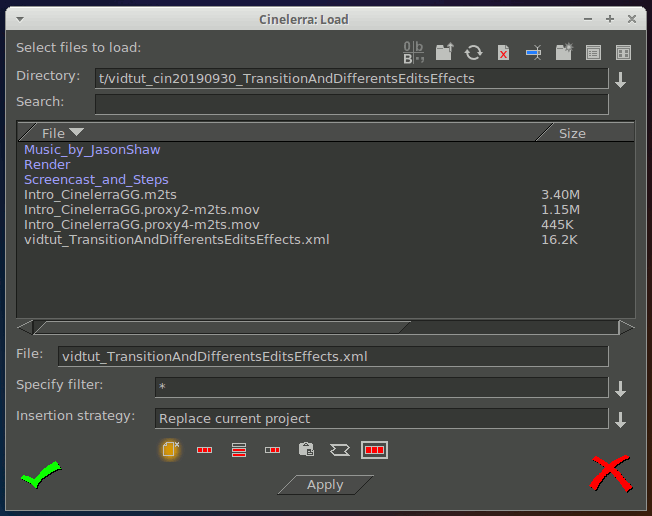Click the horizontal scrollbar under file list
The image size is (652, 516).
[x=220, y=327]
